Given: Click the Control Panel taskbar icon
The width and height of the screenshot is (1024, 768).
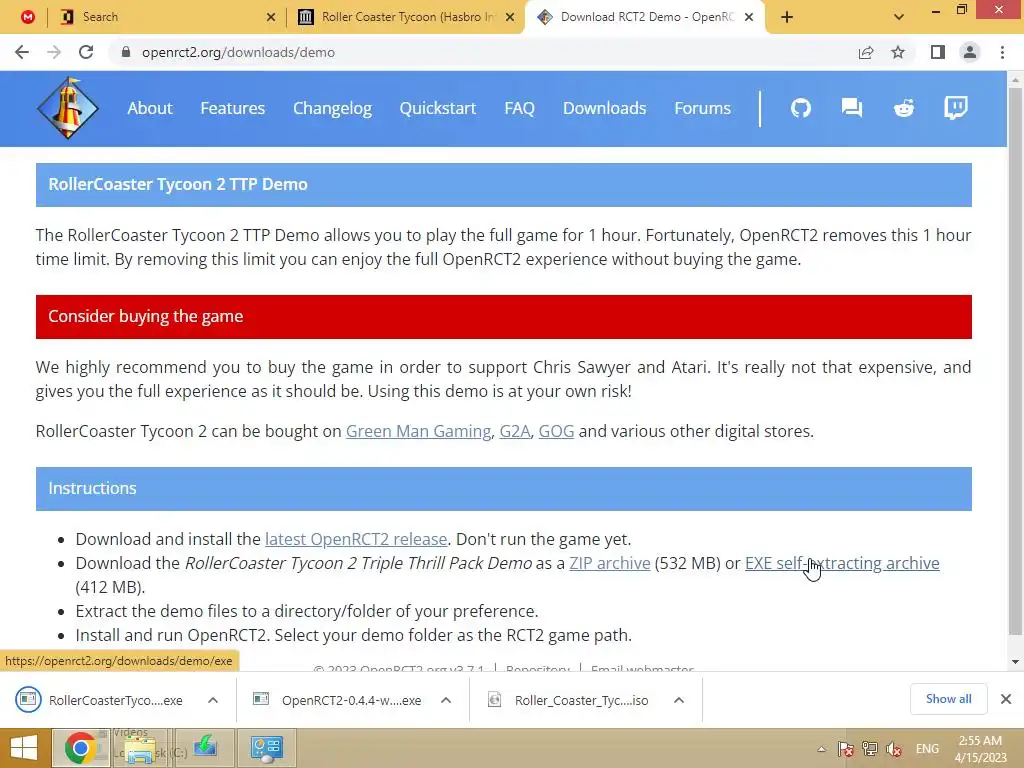Looking at the screenshot, I should (x=266, y=748).
